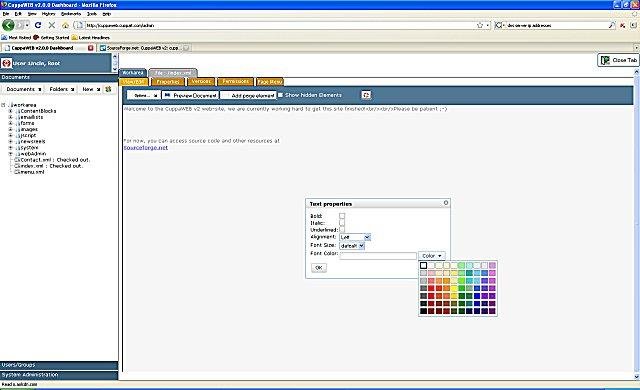640x390 pixels.
Task: Expand the ContentBlocks folder
Action: point(11,111)
